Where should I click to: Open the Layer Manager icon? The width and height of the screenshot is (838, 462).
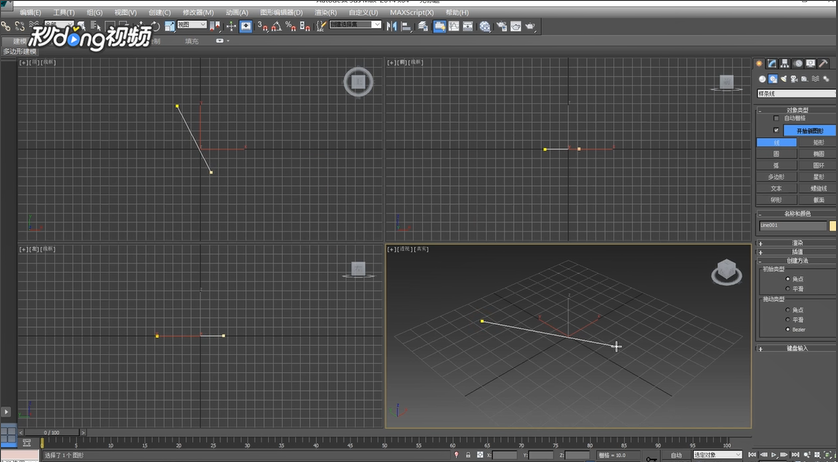(x=423, y=26)
